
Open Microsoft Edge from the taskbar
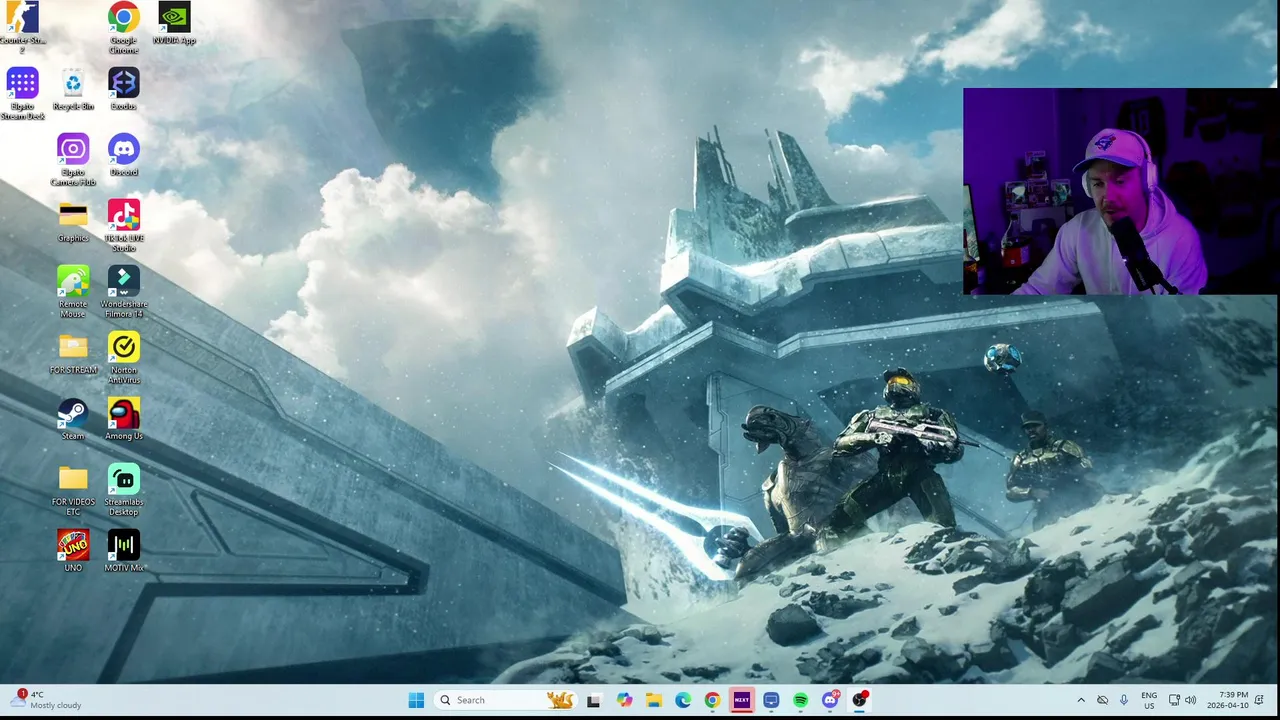pos(683,700)
